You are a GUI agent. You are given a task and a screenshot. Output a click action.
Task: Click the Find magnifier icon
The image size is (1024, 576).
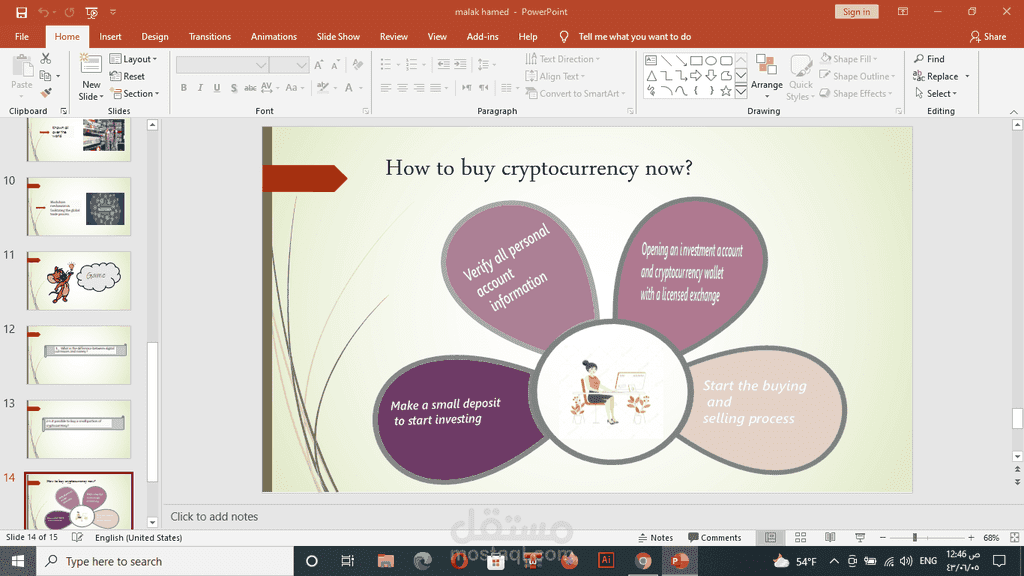click(x=919, y=59)
